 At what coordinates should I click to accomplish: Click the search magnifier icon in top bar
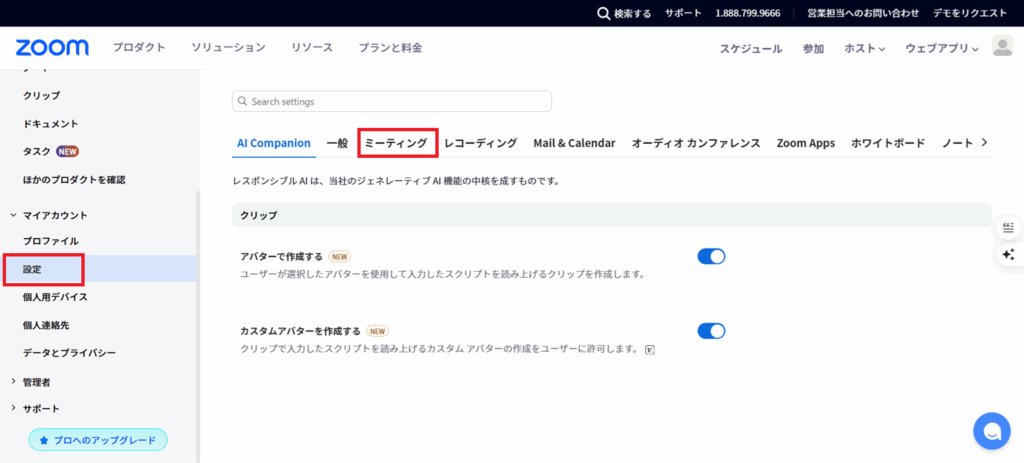604,13
